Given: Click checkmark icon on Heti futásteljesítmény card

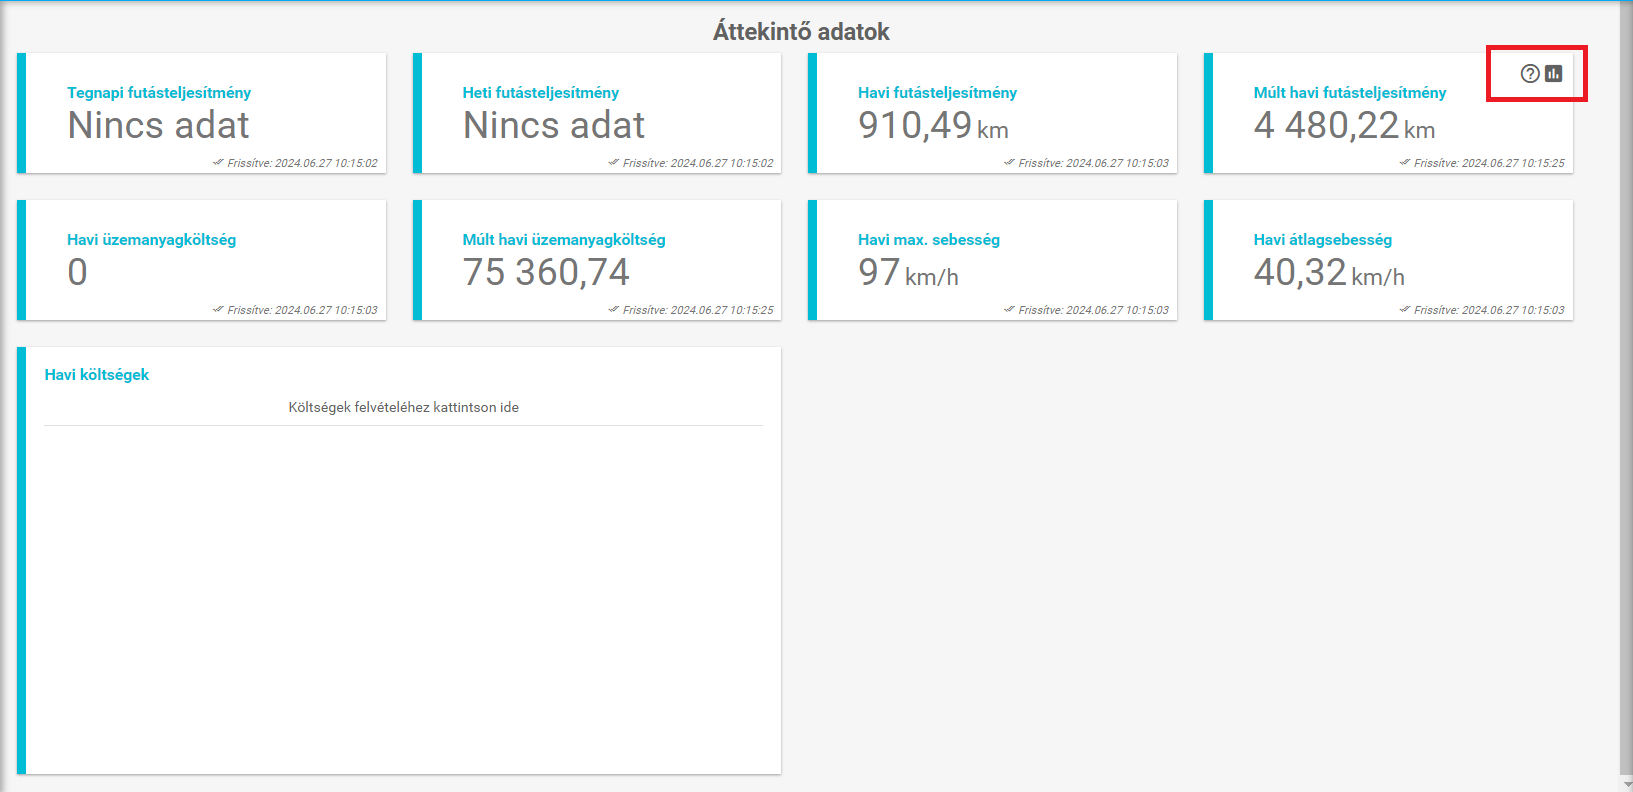Looking at the screenshot, I should 613,162.
